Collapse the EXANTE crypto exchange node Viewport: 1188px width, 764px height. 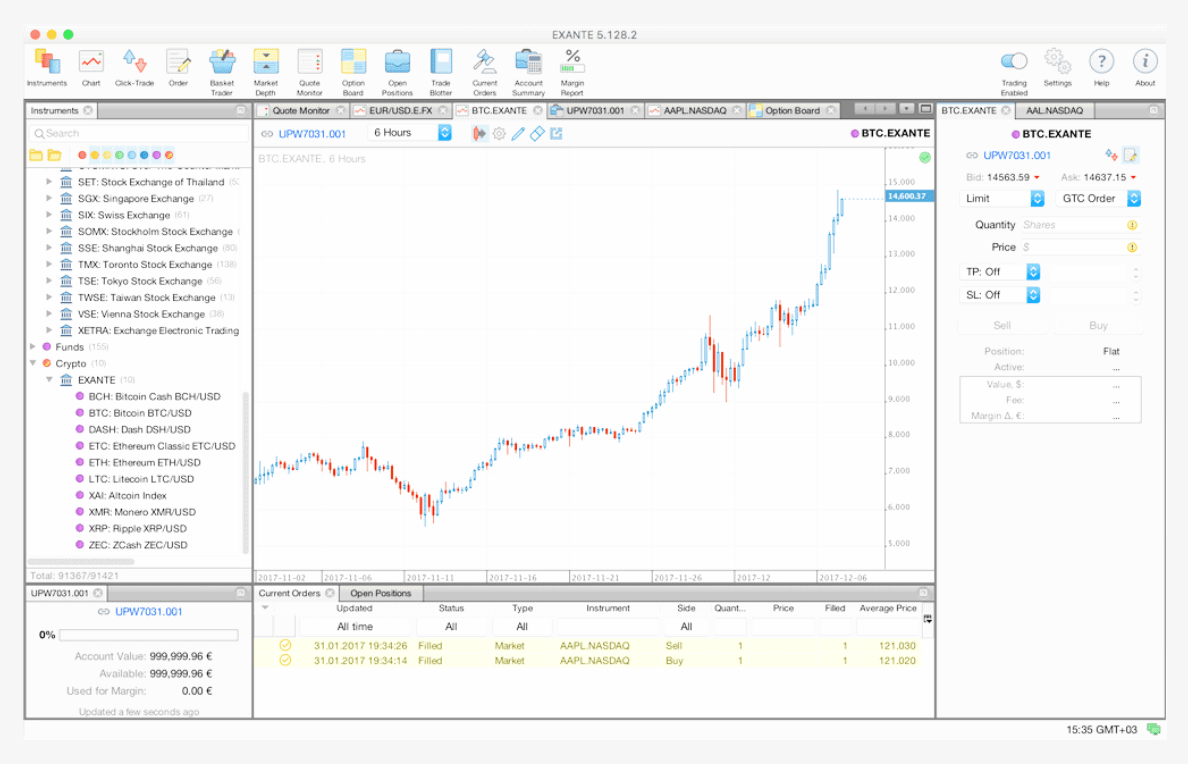coord(49,380)
